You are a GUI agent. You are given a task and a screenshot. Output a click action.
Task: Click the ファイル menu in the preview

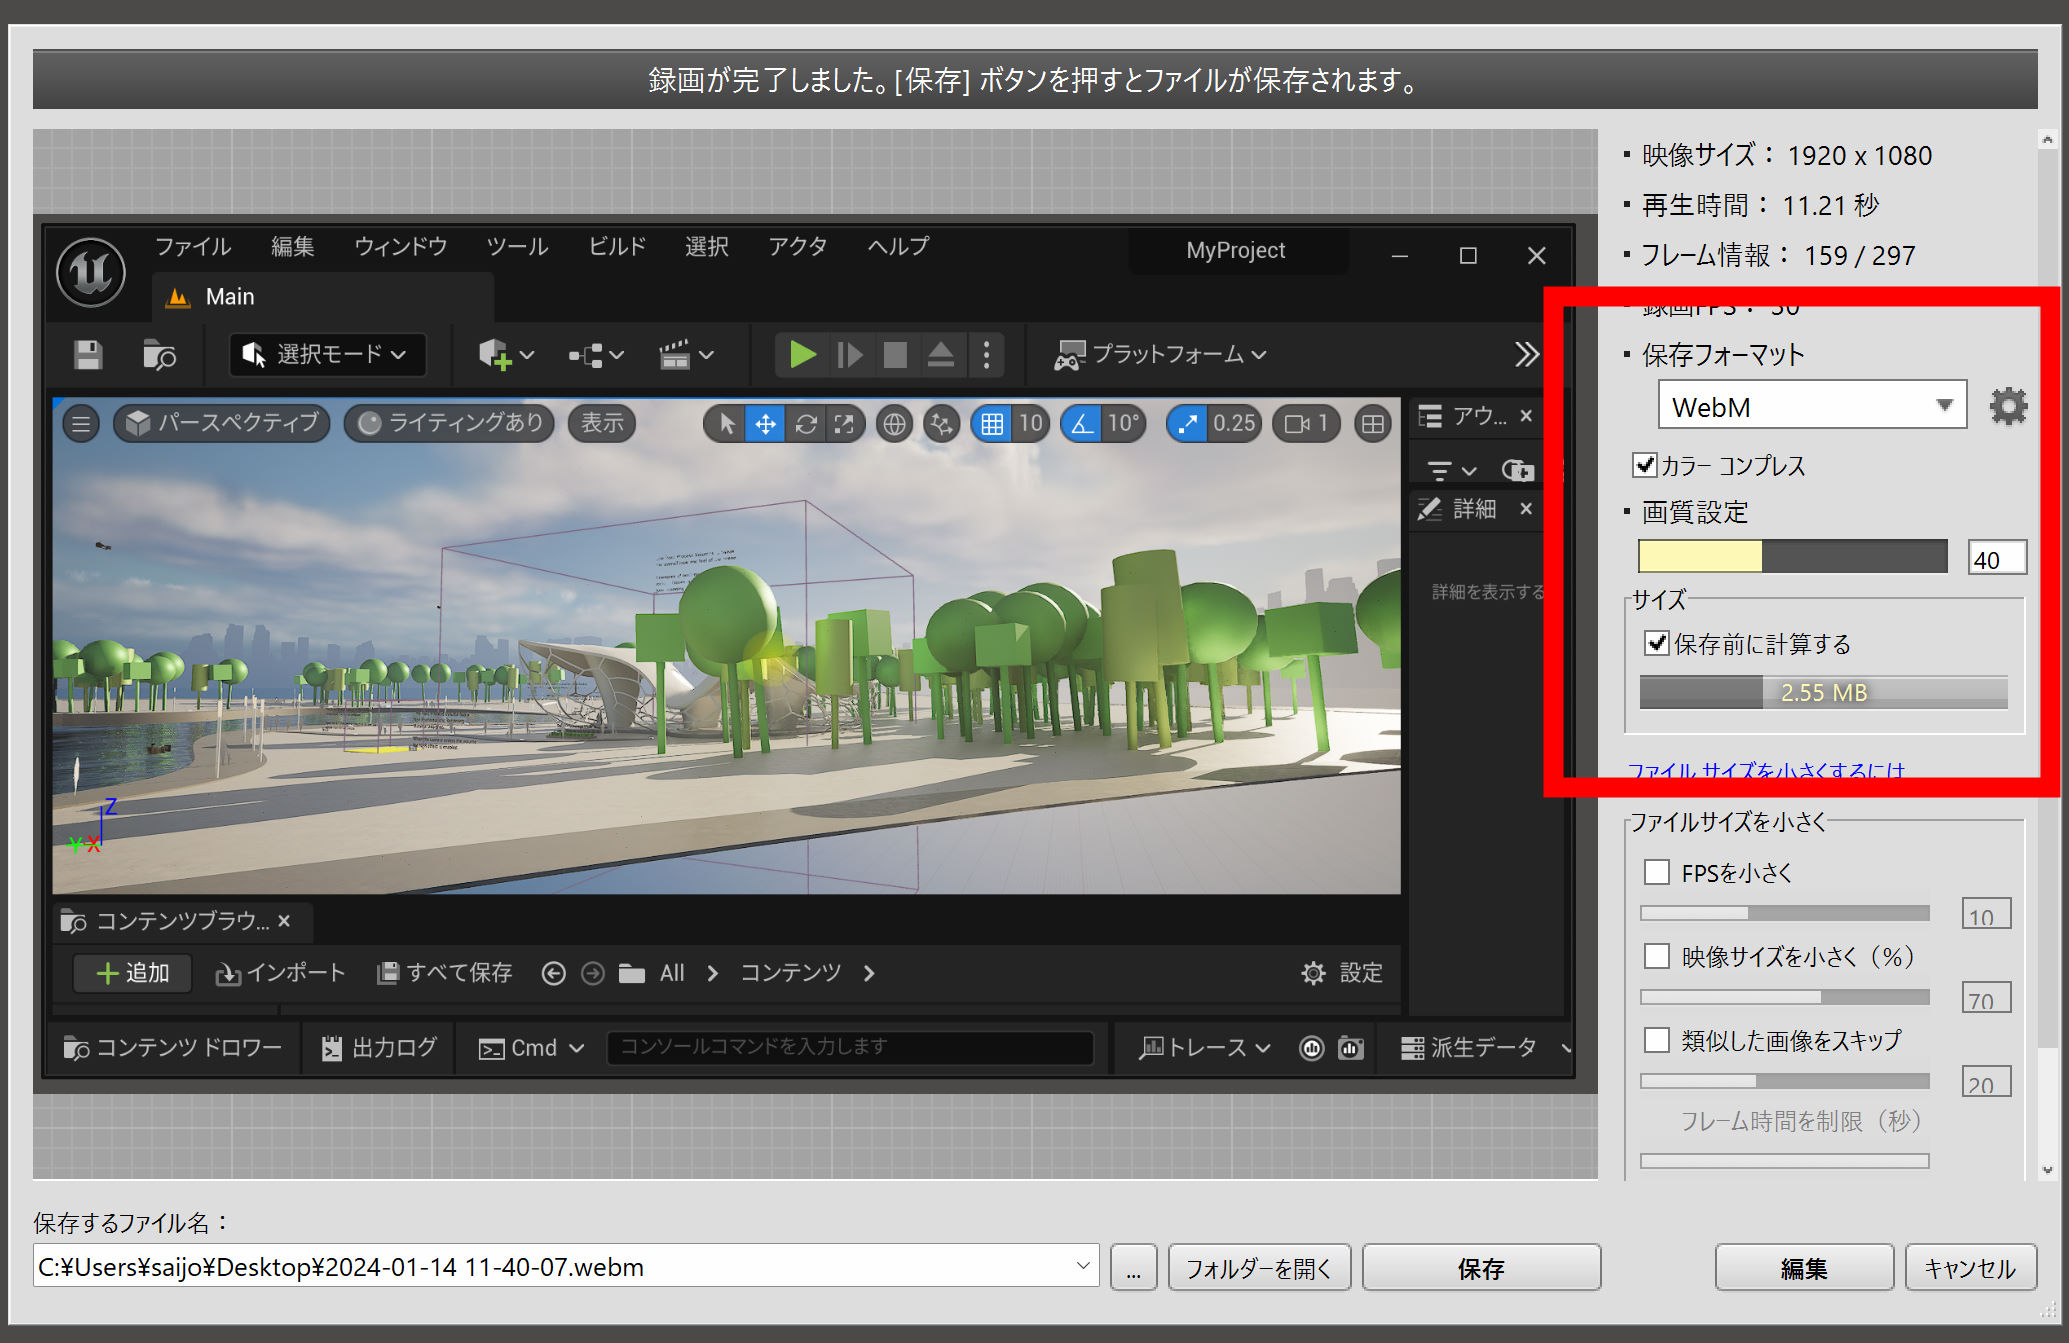pyautogui.click(x=192, y=246)
